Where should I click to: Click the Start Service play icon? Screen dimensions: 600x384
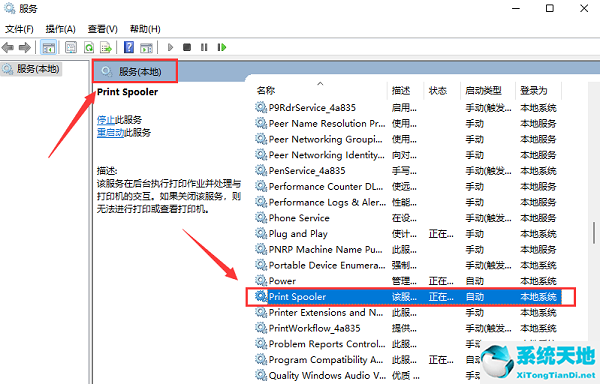pos(170,47)
